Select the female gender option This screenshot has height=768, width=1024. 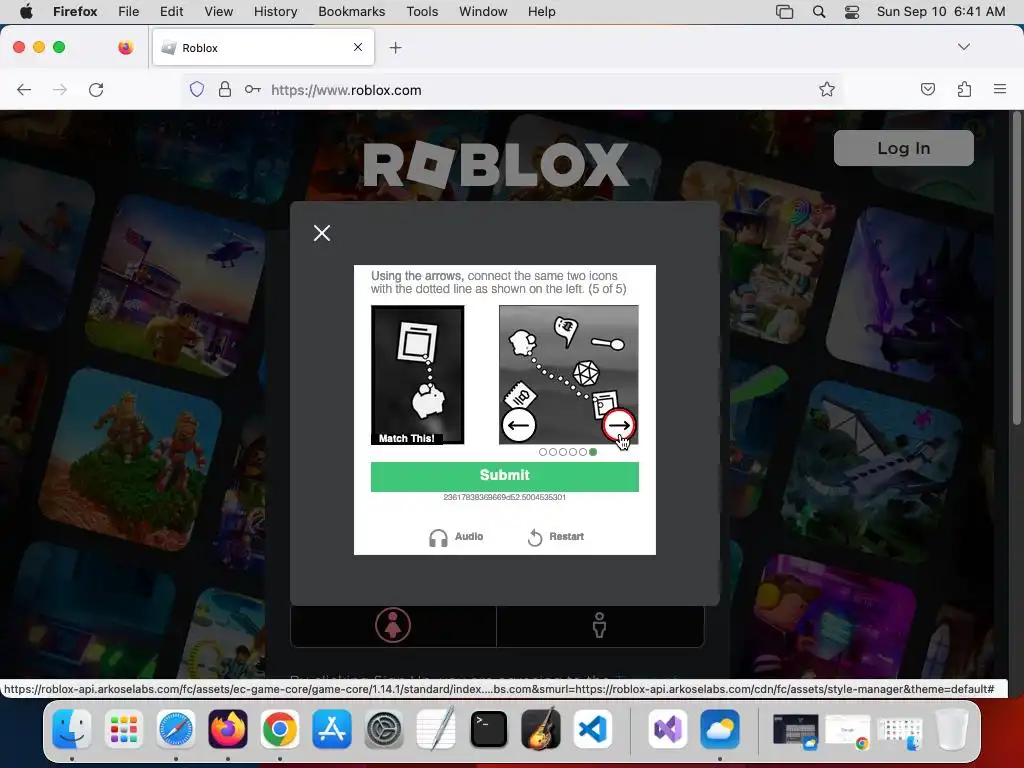pos(392,626)
